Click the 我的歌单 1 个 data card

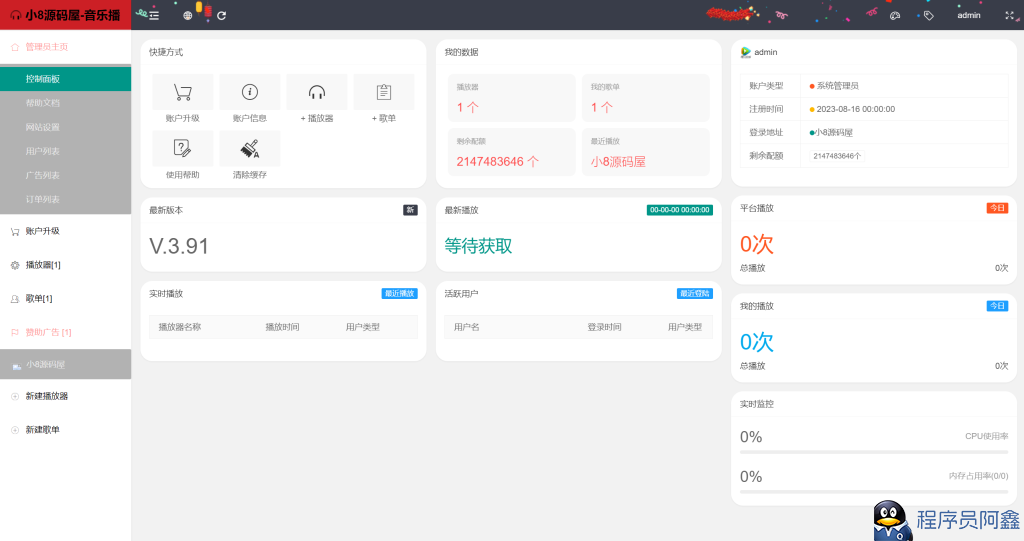[645, 98]
